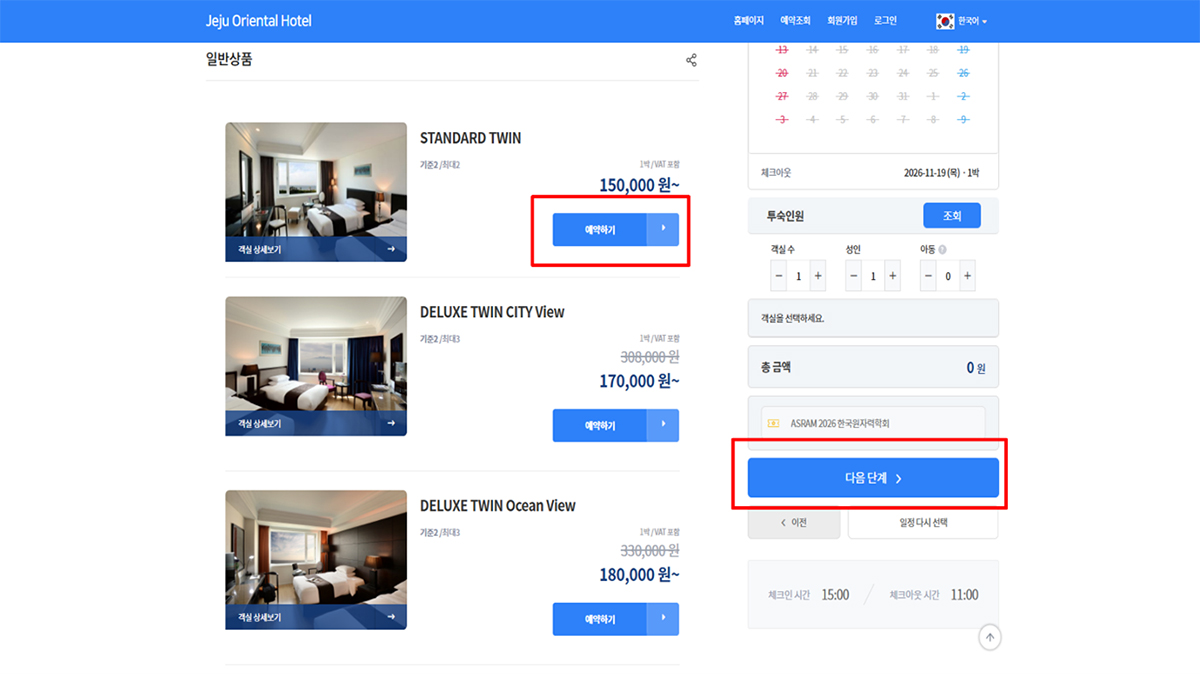1200x674 pixels.
Task: Open 회원가입 in top menu
Action: click(843, 21)
